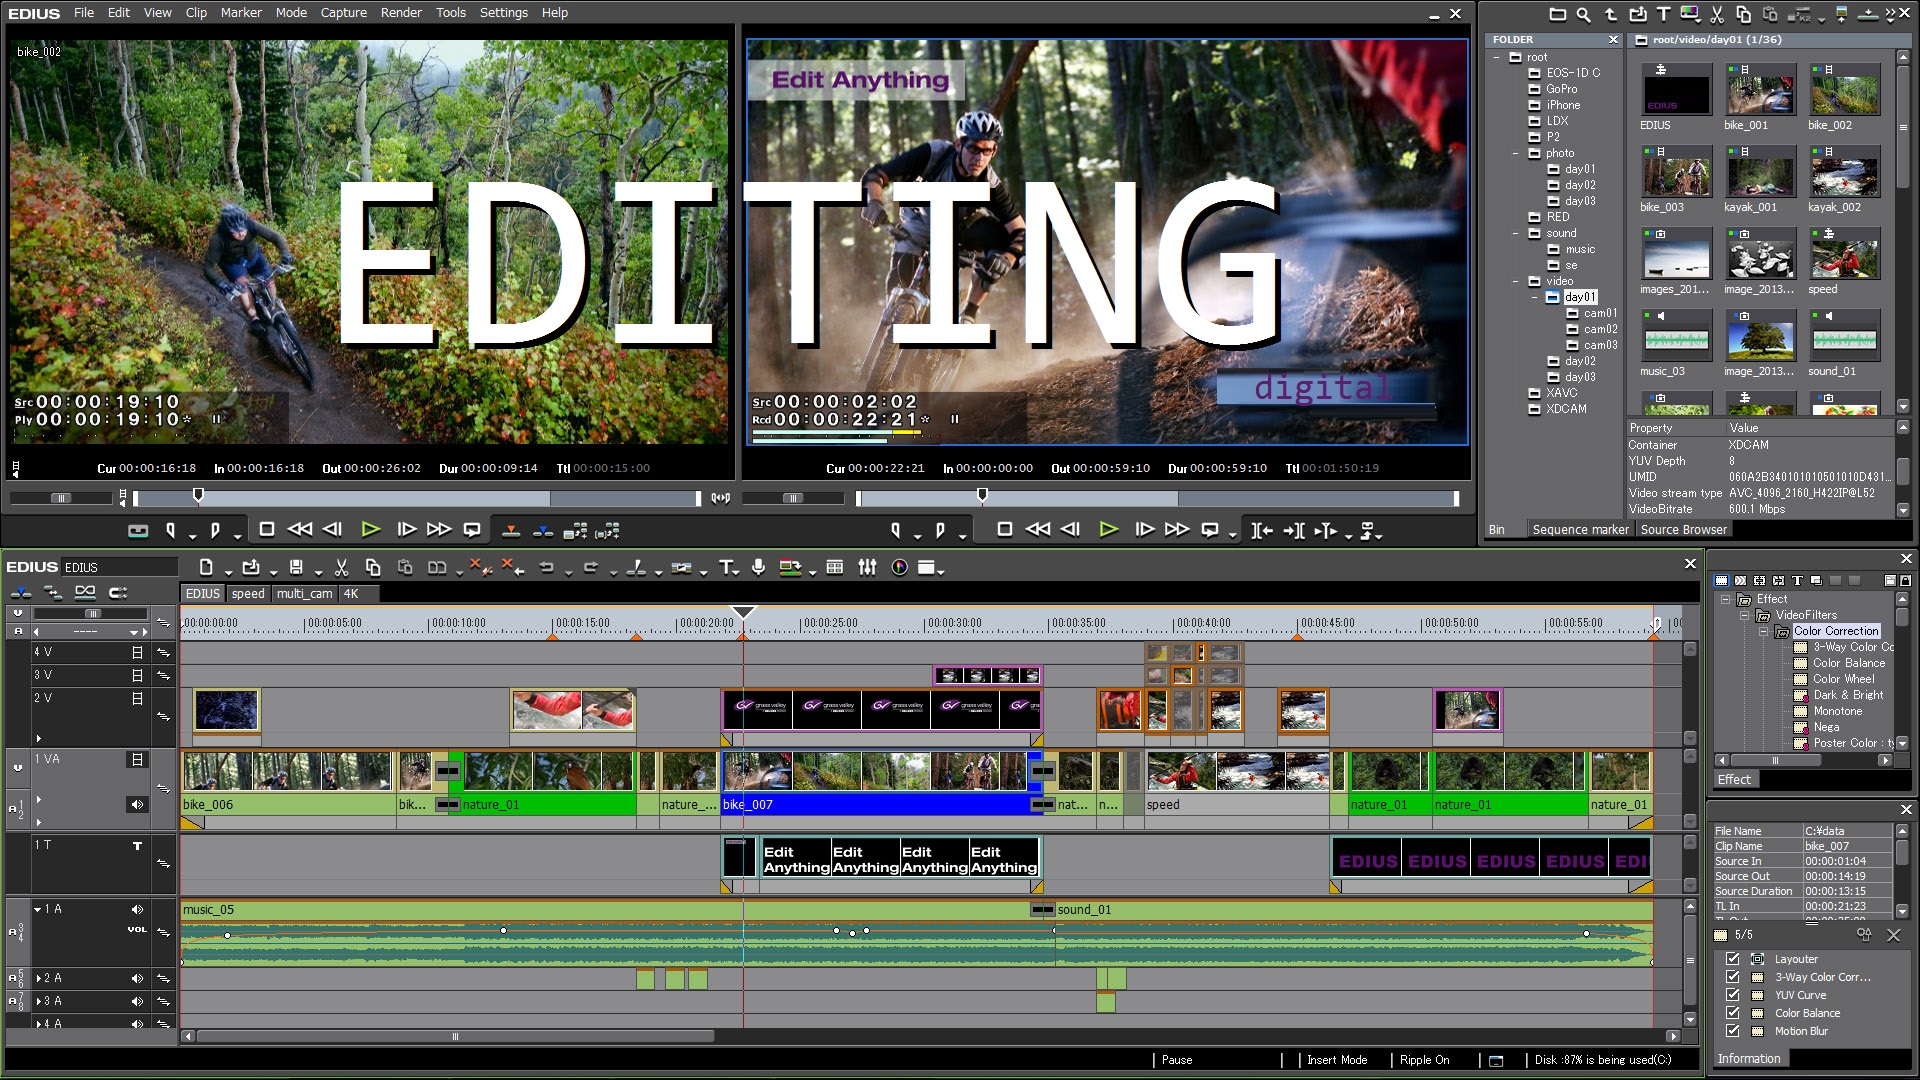
Task: Open the Create Title T tool
Action: (x=726, y=568)
